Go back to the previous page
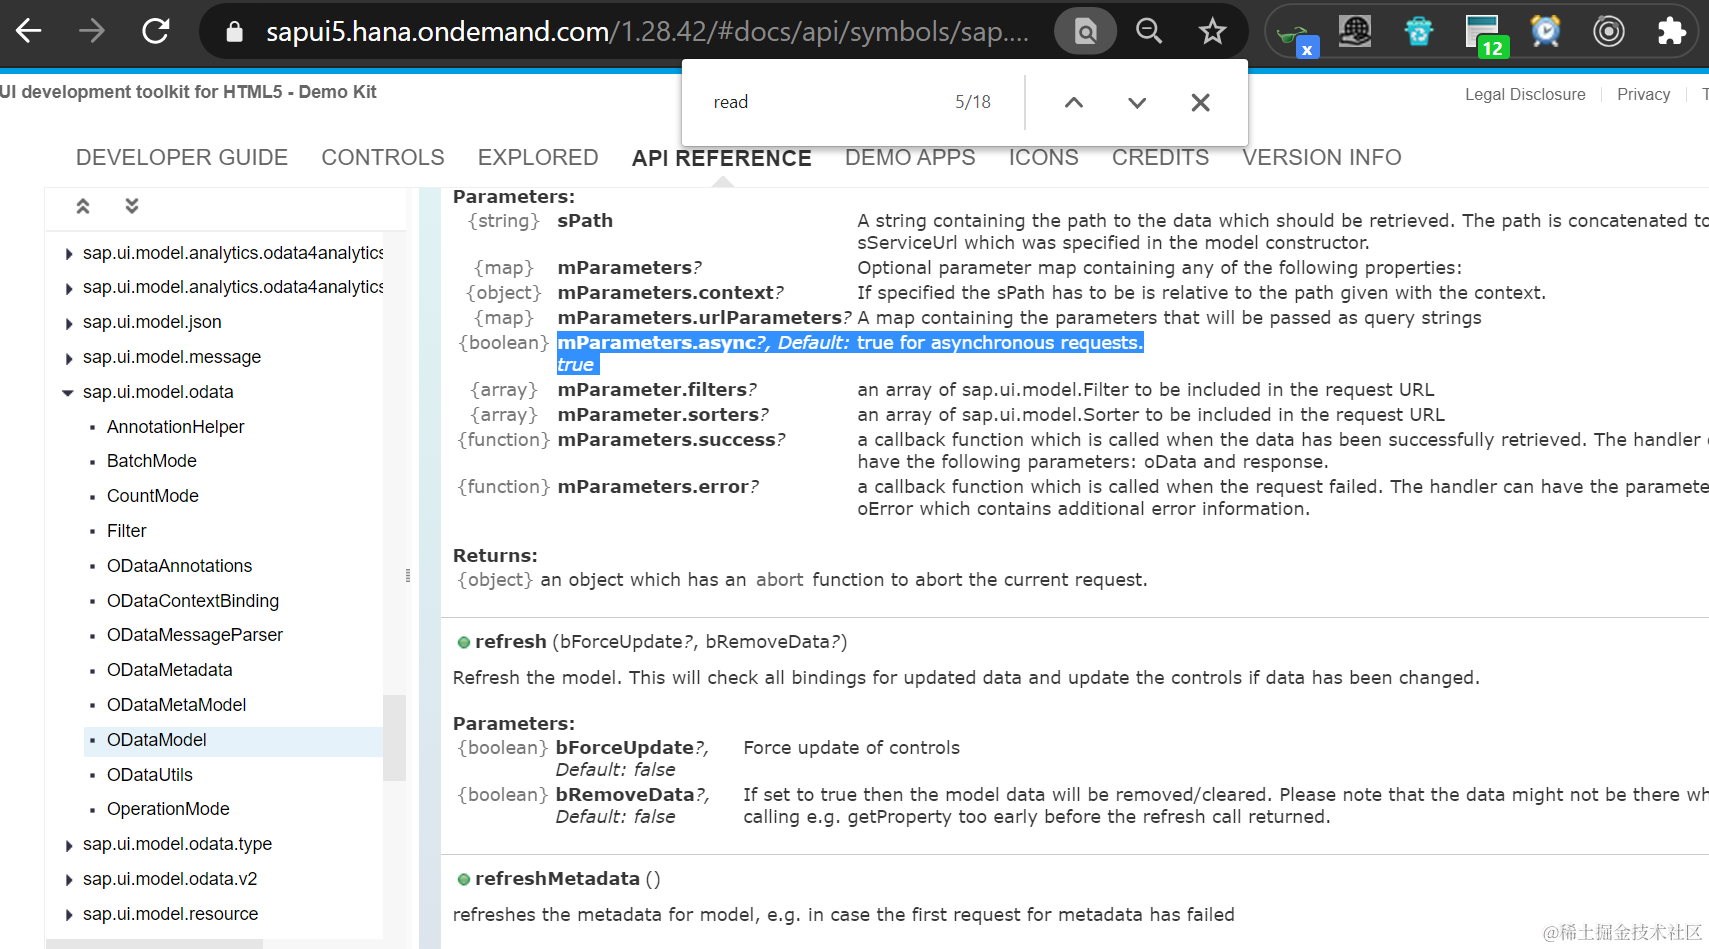Image resolution: width=1709 pixels, height=949 pixels. click(x=29, y=31)
